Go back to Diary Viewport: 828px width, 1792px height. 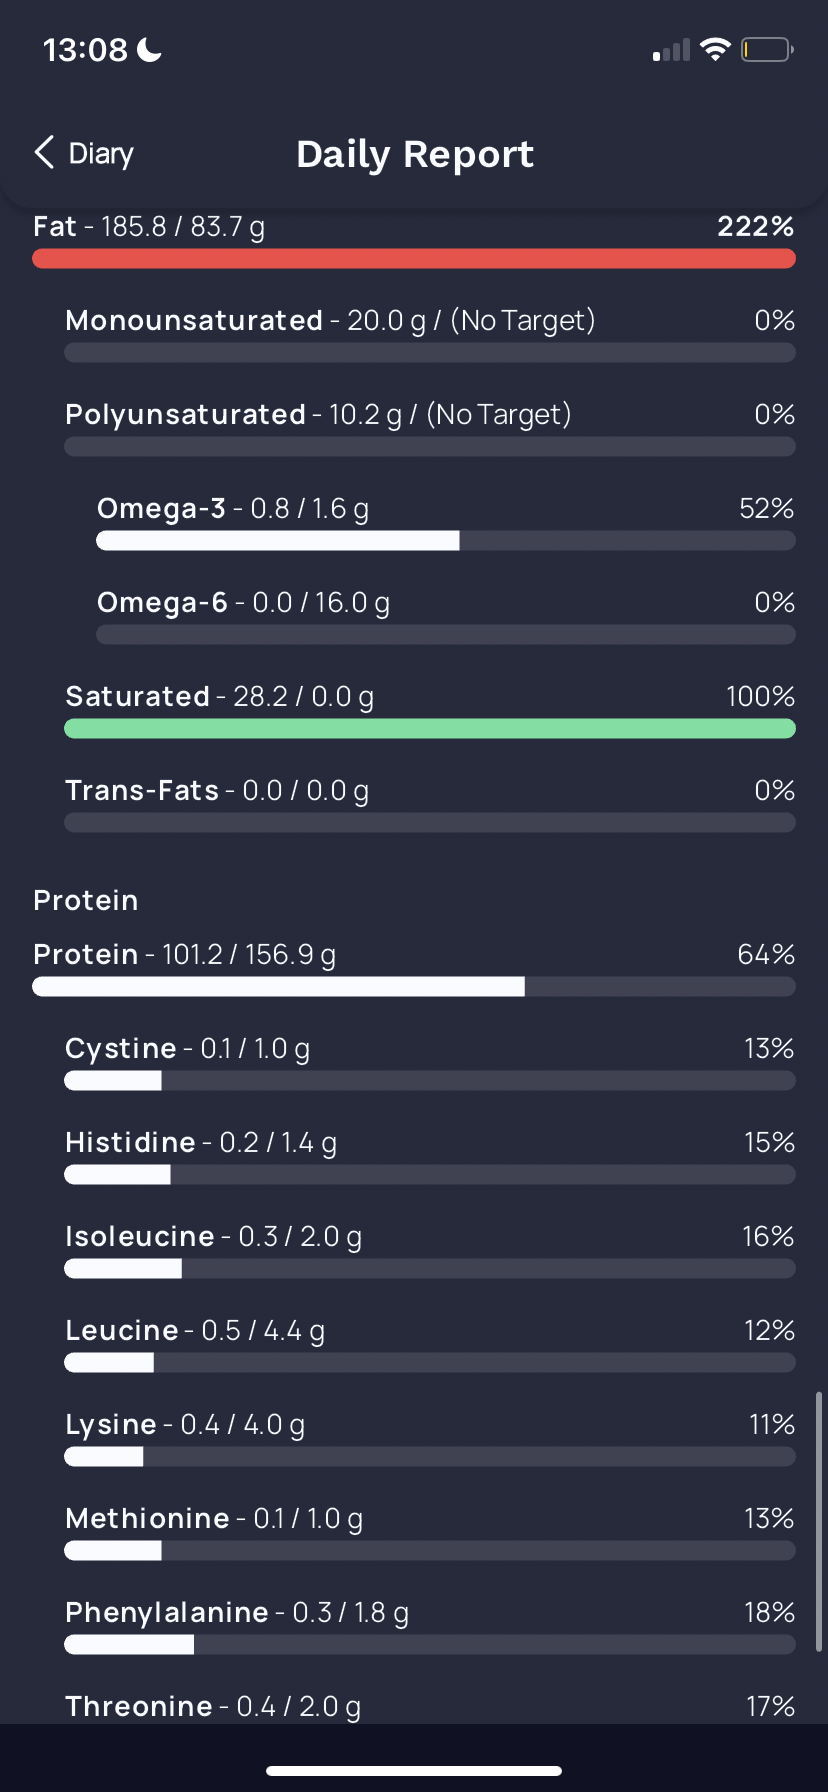[84, 153]
